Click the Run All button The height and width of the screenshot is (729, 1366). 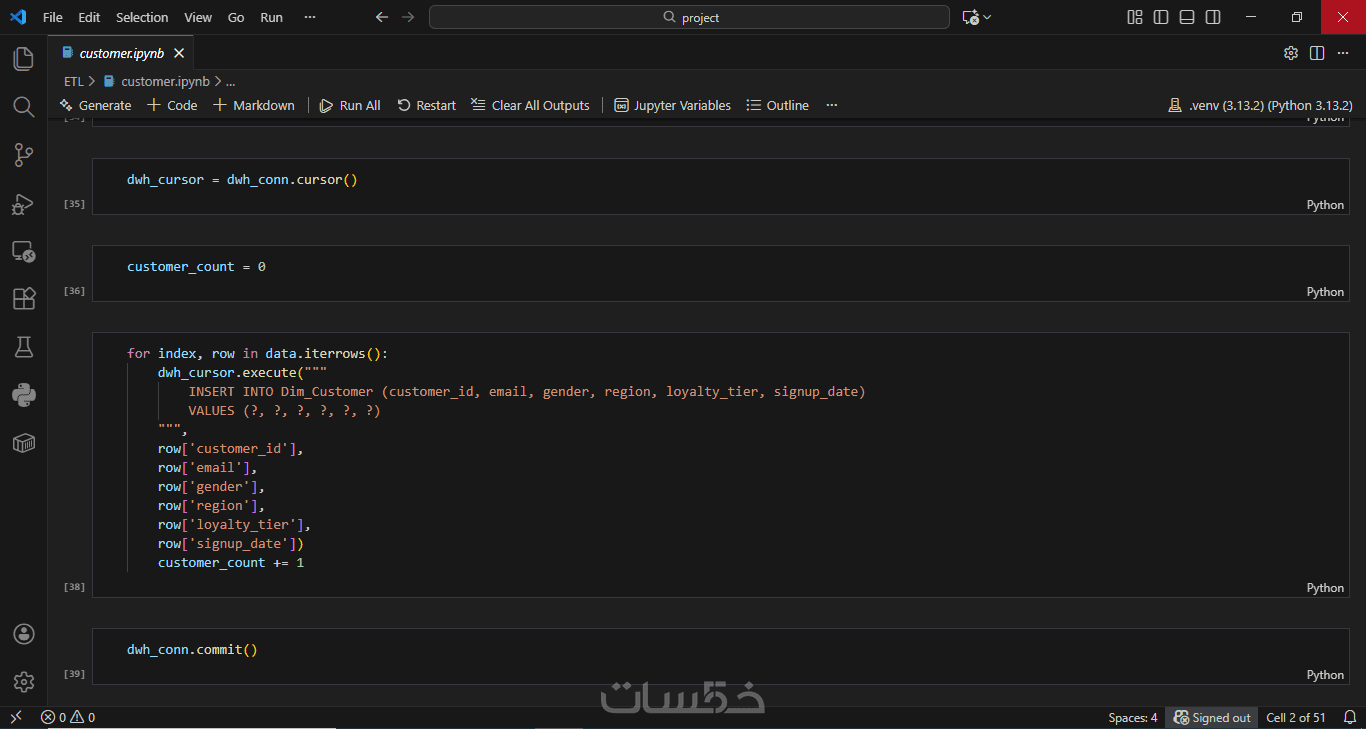click(350, 105)
